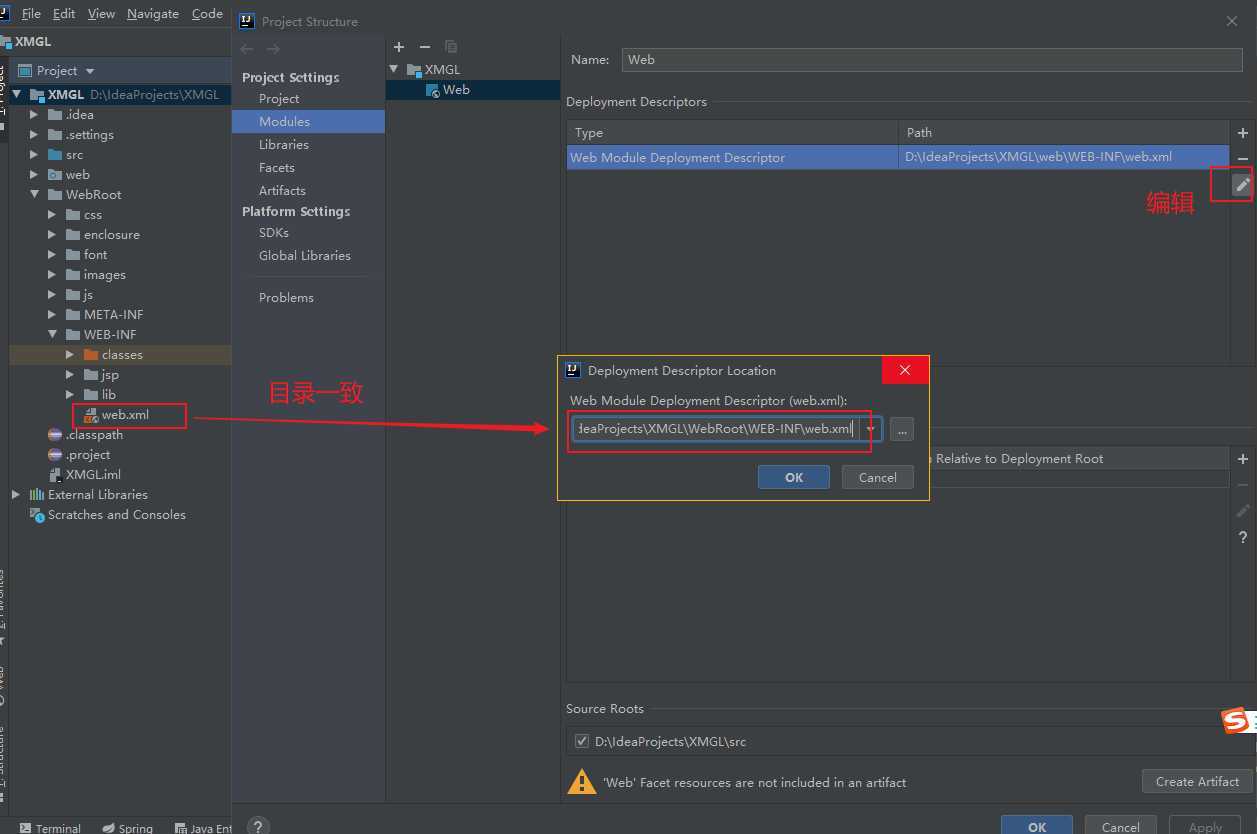
Task: Click the web.xml path input field
Action: [715, 429]
